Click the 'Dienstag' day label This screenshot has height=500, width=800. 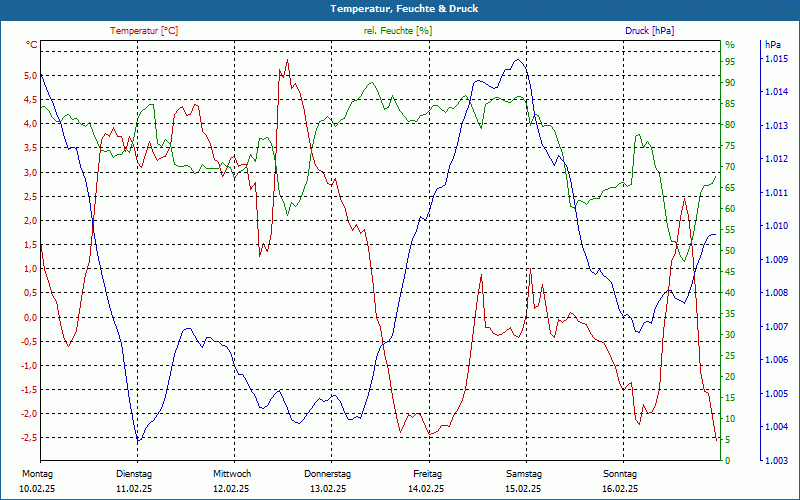134,474
